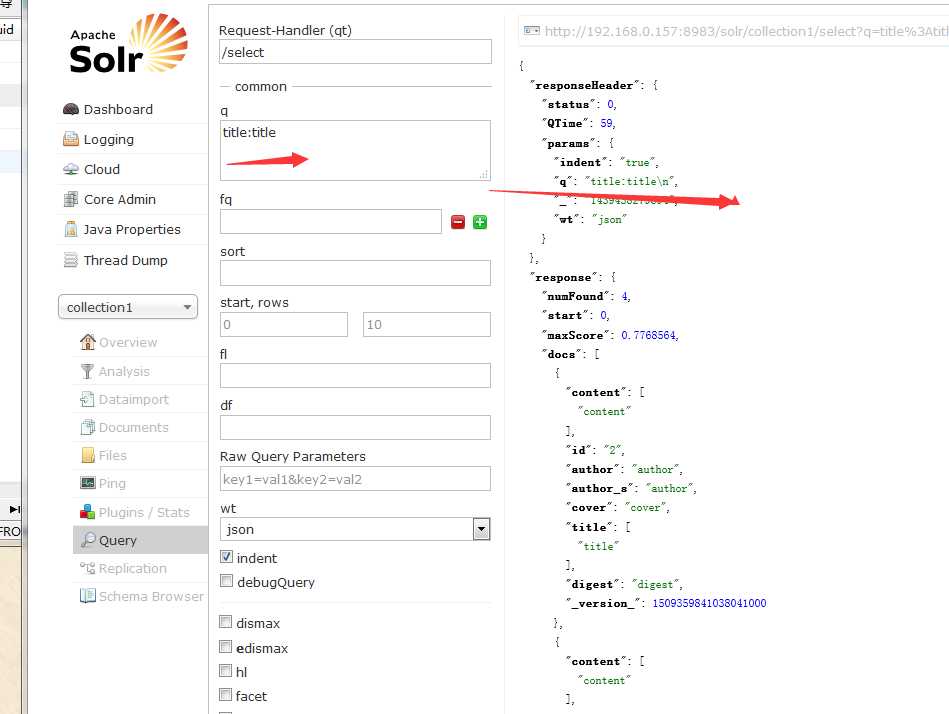Focus the Request-Handler /select field
The height and width of the screenshot is (714, 949).
[355, 52]
